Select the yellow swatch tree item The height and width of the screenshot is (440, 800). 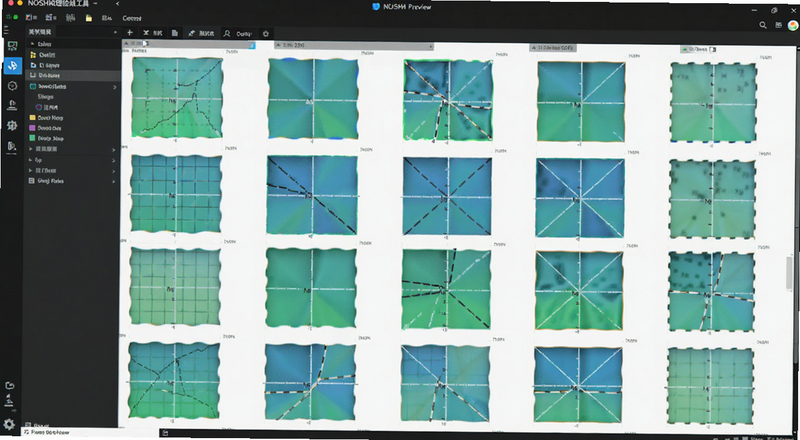click(46, 117)
